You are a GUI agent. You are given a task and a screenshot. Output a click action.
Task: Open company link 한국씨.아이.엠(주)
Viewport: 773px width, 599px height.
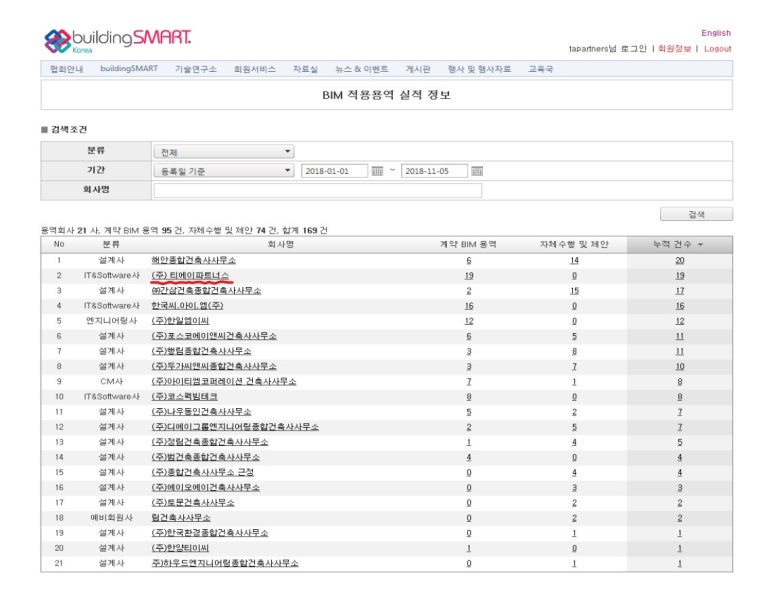pos(187,306)
